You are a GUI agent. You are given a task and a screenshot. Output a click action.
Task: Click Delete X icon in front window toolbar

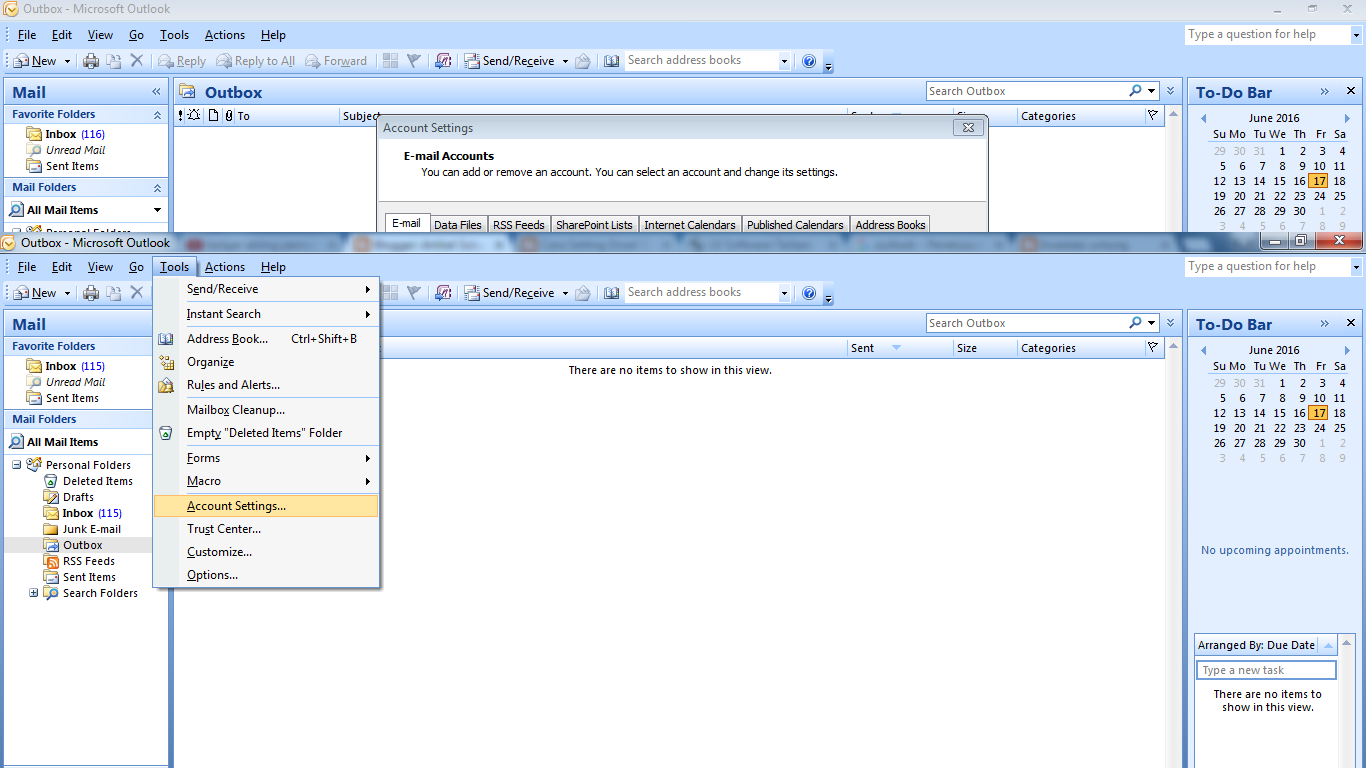click(x=137, y=293)
